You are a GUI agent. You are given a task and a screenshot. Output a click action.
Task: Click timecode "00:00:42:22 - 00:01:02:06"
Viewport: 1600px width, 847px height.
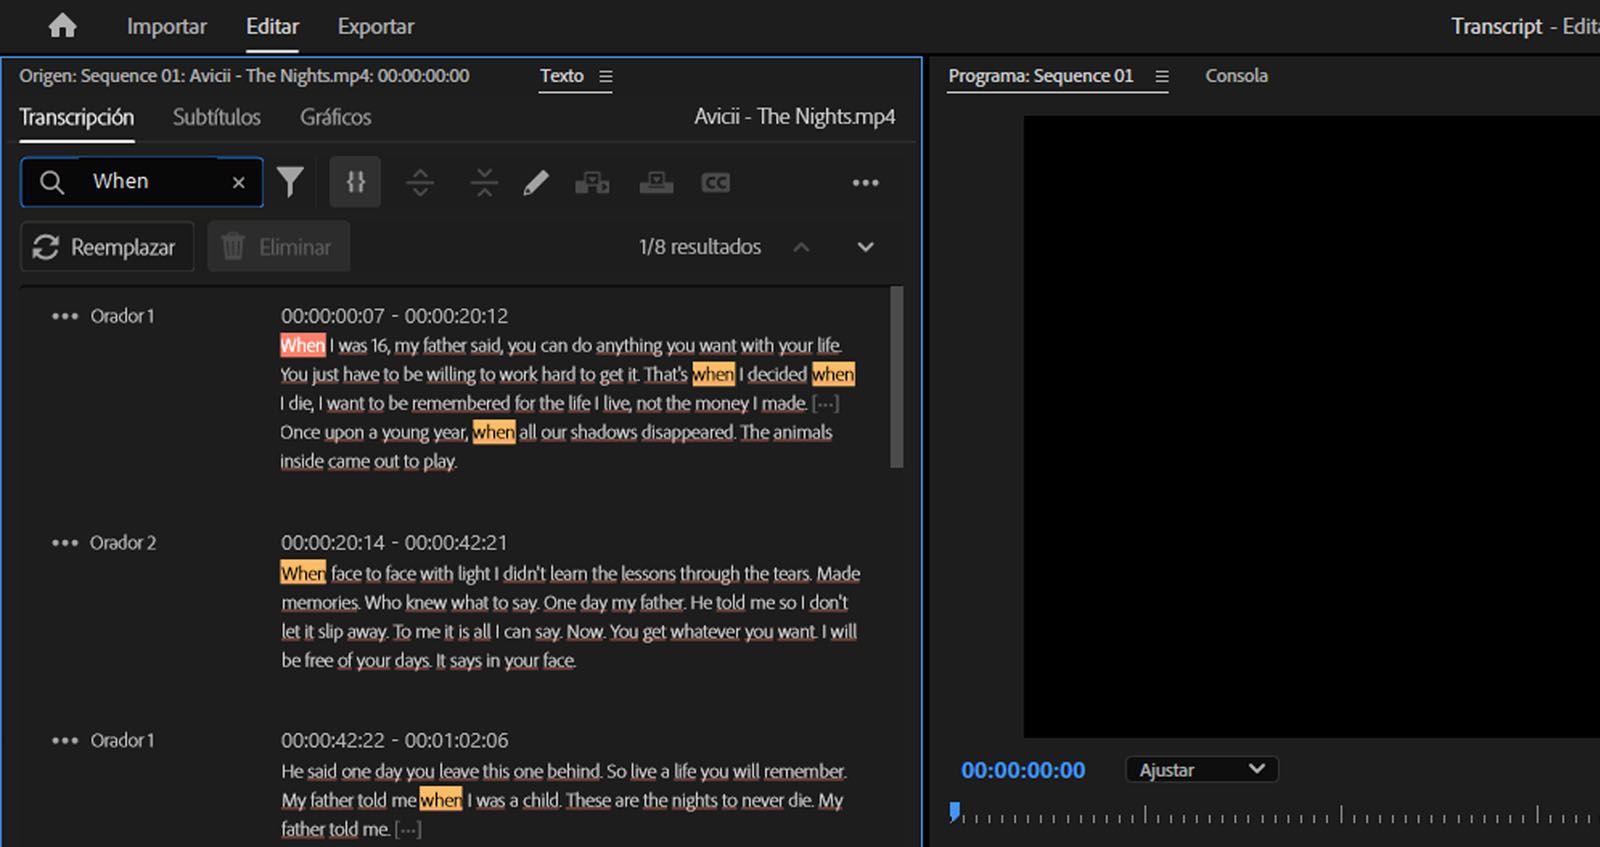click(x=394, y=741)
